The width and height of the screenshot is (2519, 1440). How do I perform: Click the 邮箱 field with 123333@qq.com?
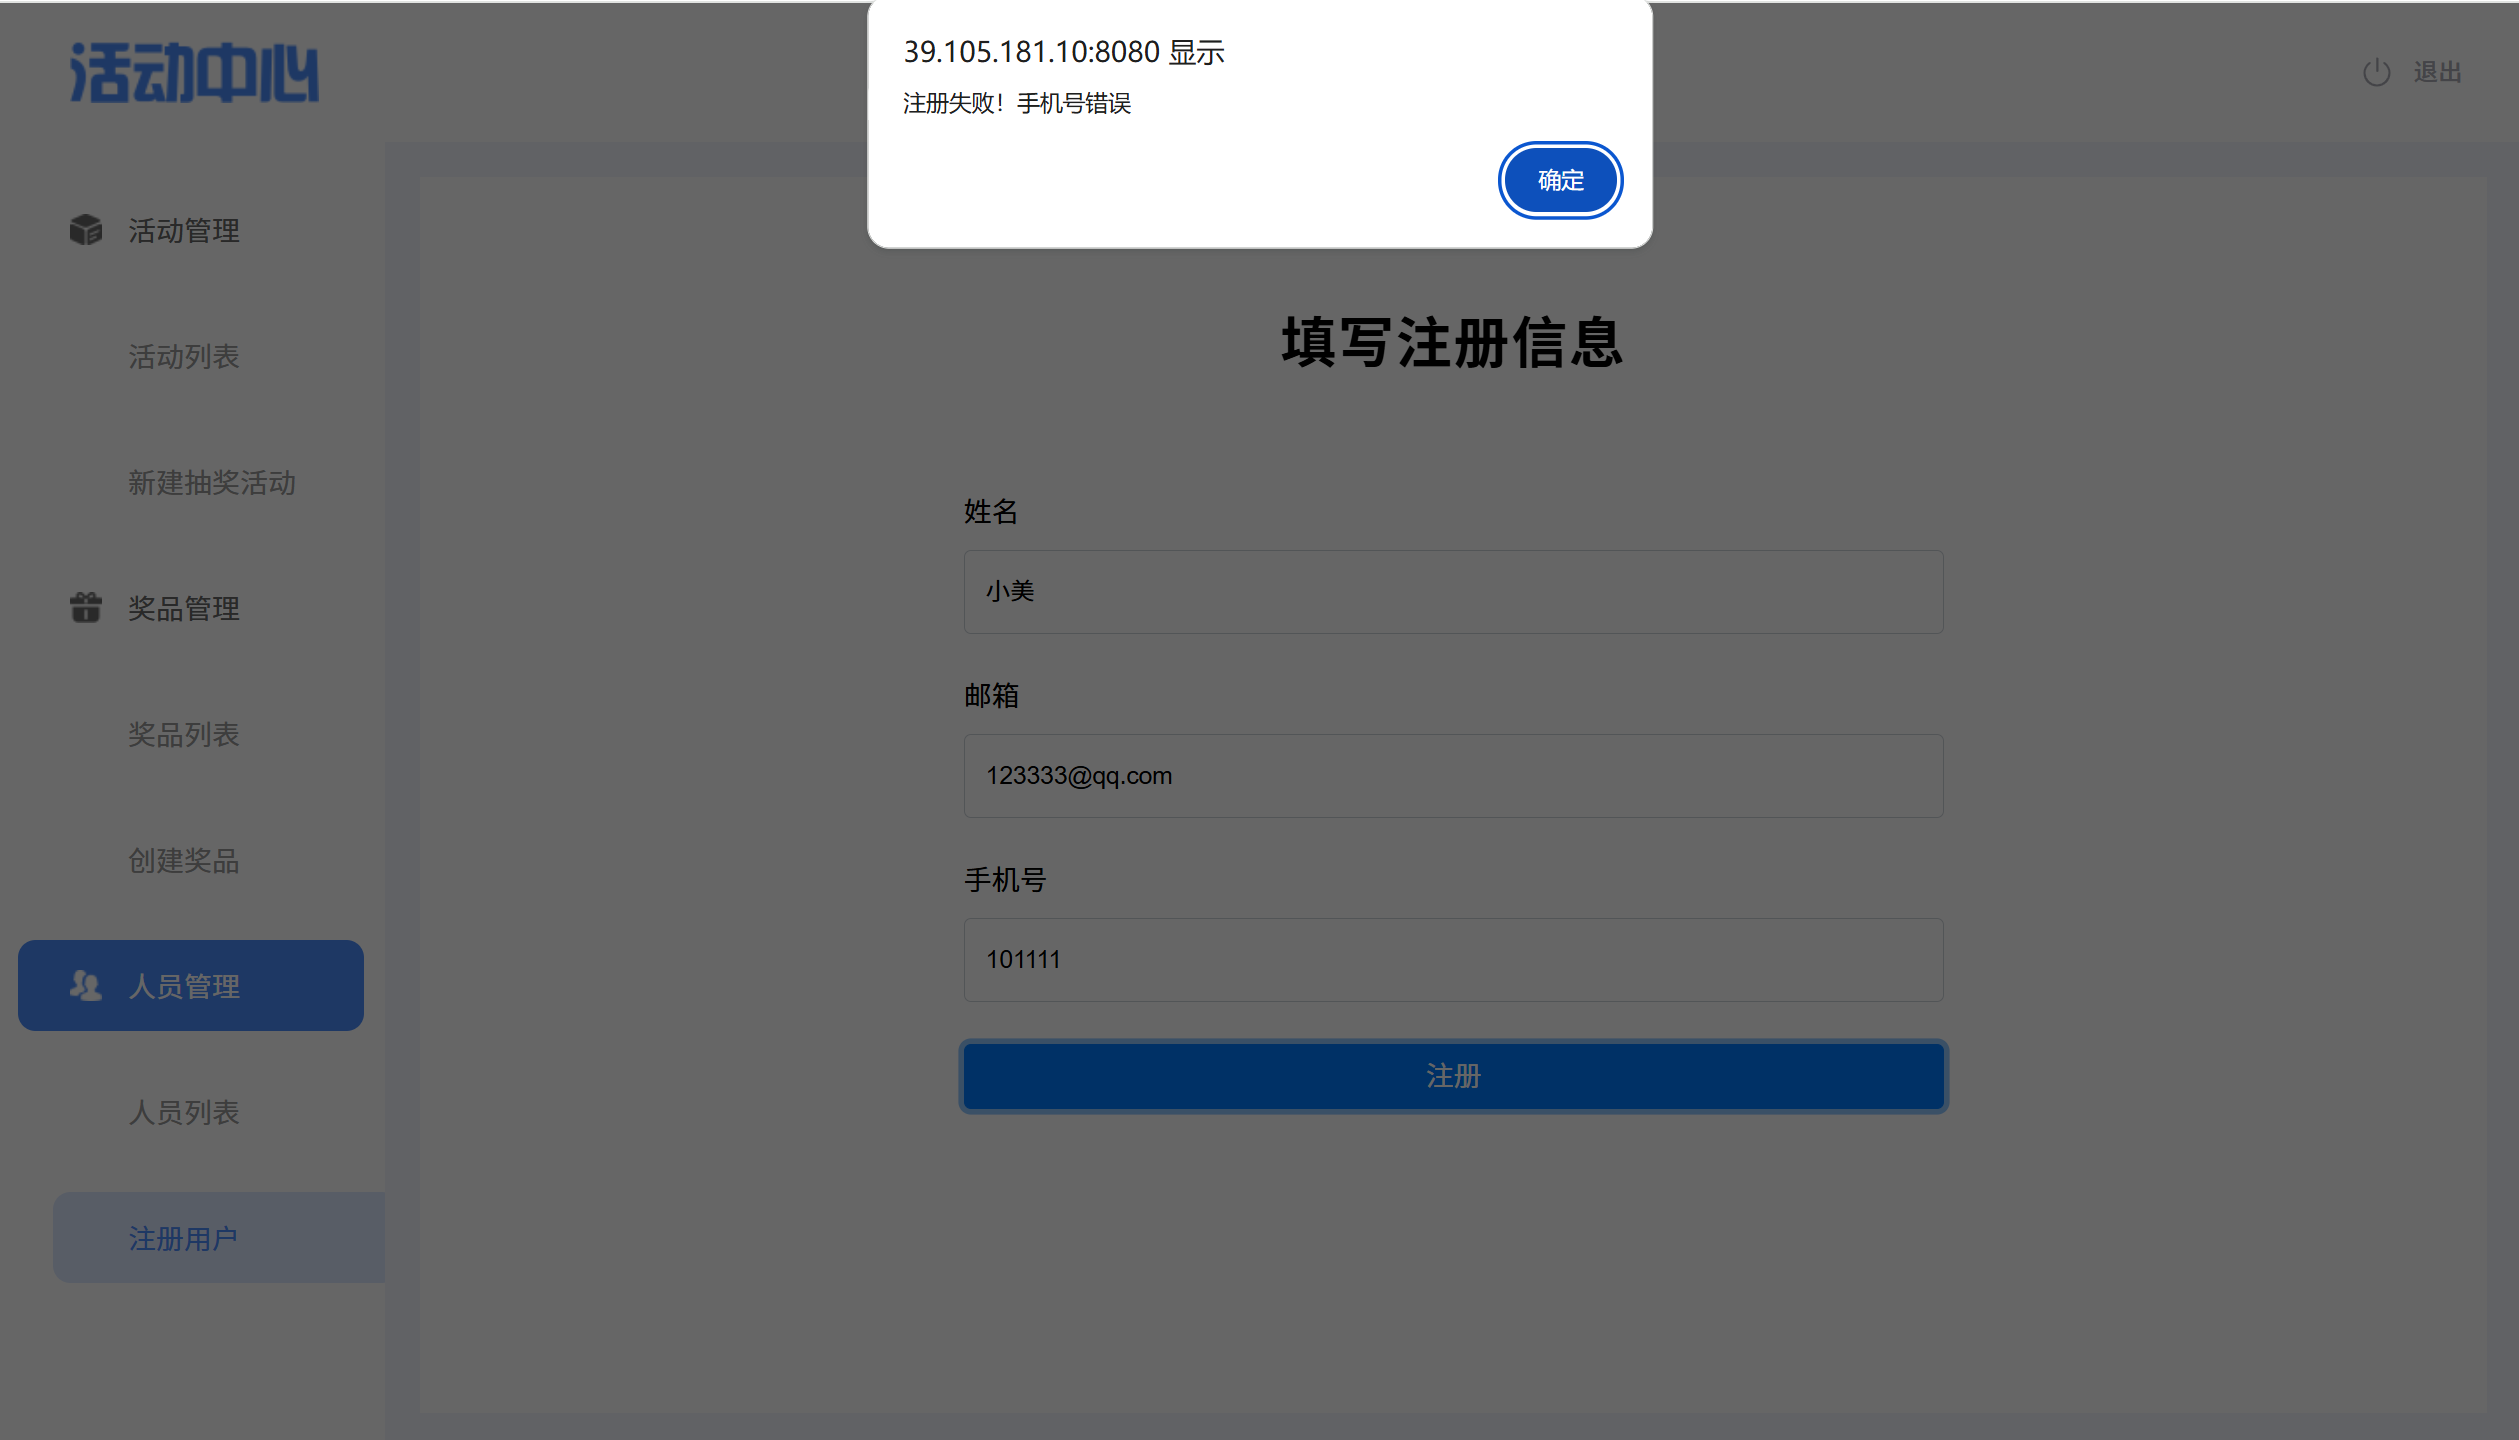pos(1453,776)
